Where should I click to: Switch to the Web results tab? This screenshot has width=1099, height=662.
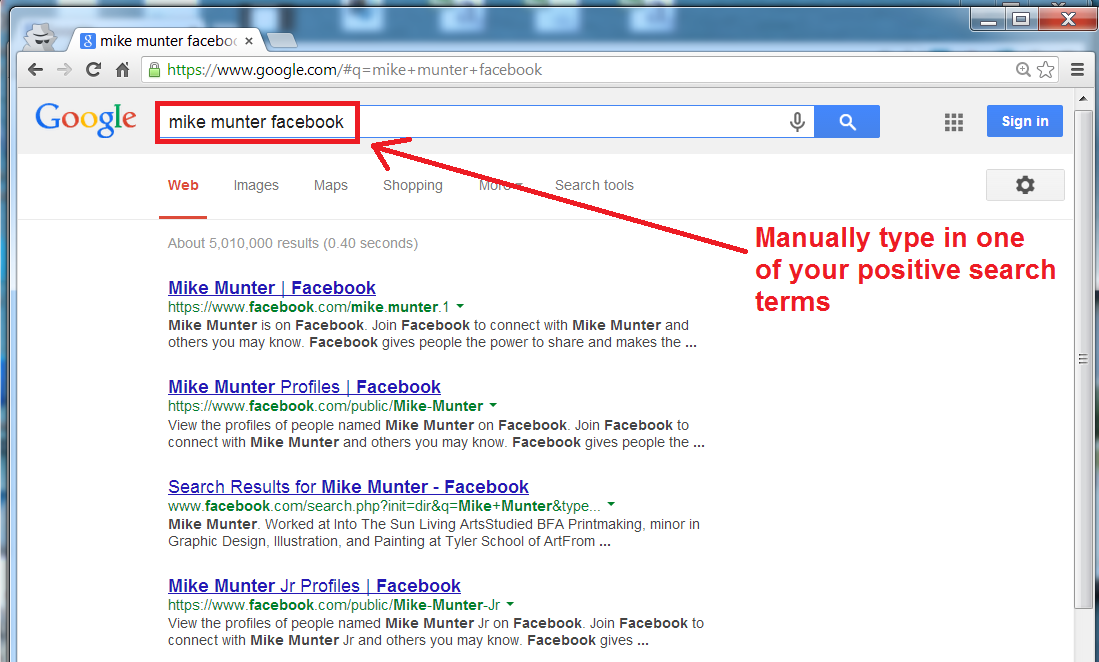tap(183, 185)
